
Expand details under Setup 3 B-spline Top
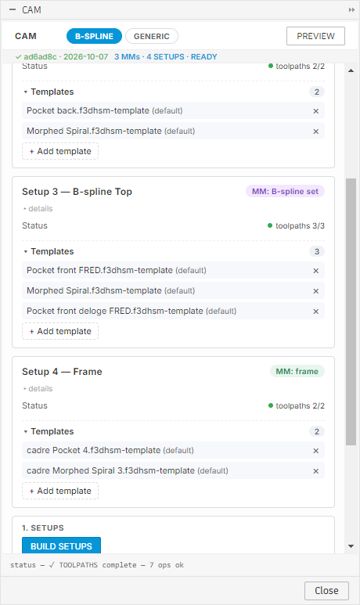pos(38,209)
